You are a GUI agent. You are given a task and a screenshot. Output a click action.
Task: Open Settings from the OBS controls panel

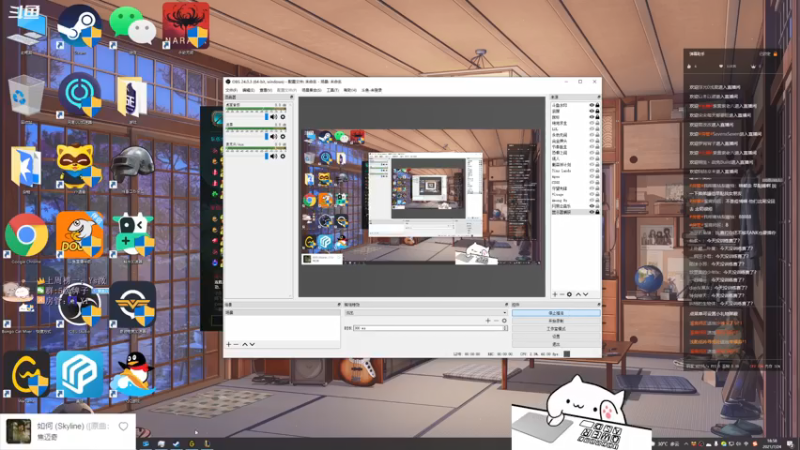(x=556, y=336)
